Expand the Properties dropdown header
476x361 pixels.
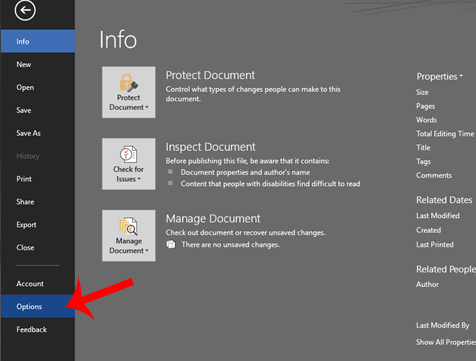pyautogui.click(x=440, y=77)
